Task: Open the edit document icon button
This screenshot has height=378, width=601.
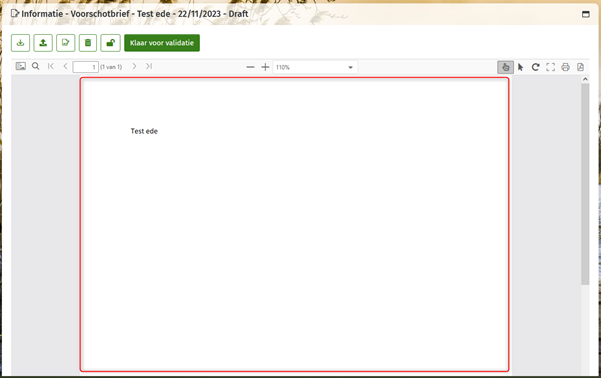Action: 66,43
